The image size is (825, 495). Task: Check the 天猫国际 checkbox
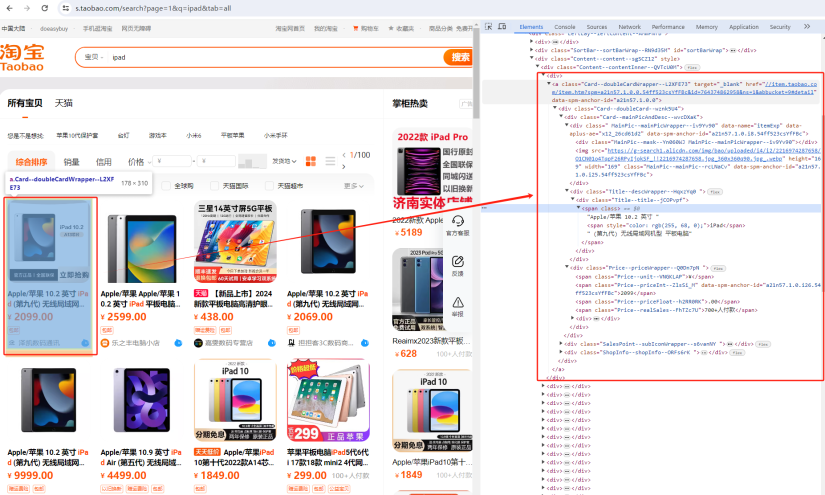pos(214,186)
